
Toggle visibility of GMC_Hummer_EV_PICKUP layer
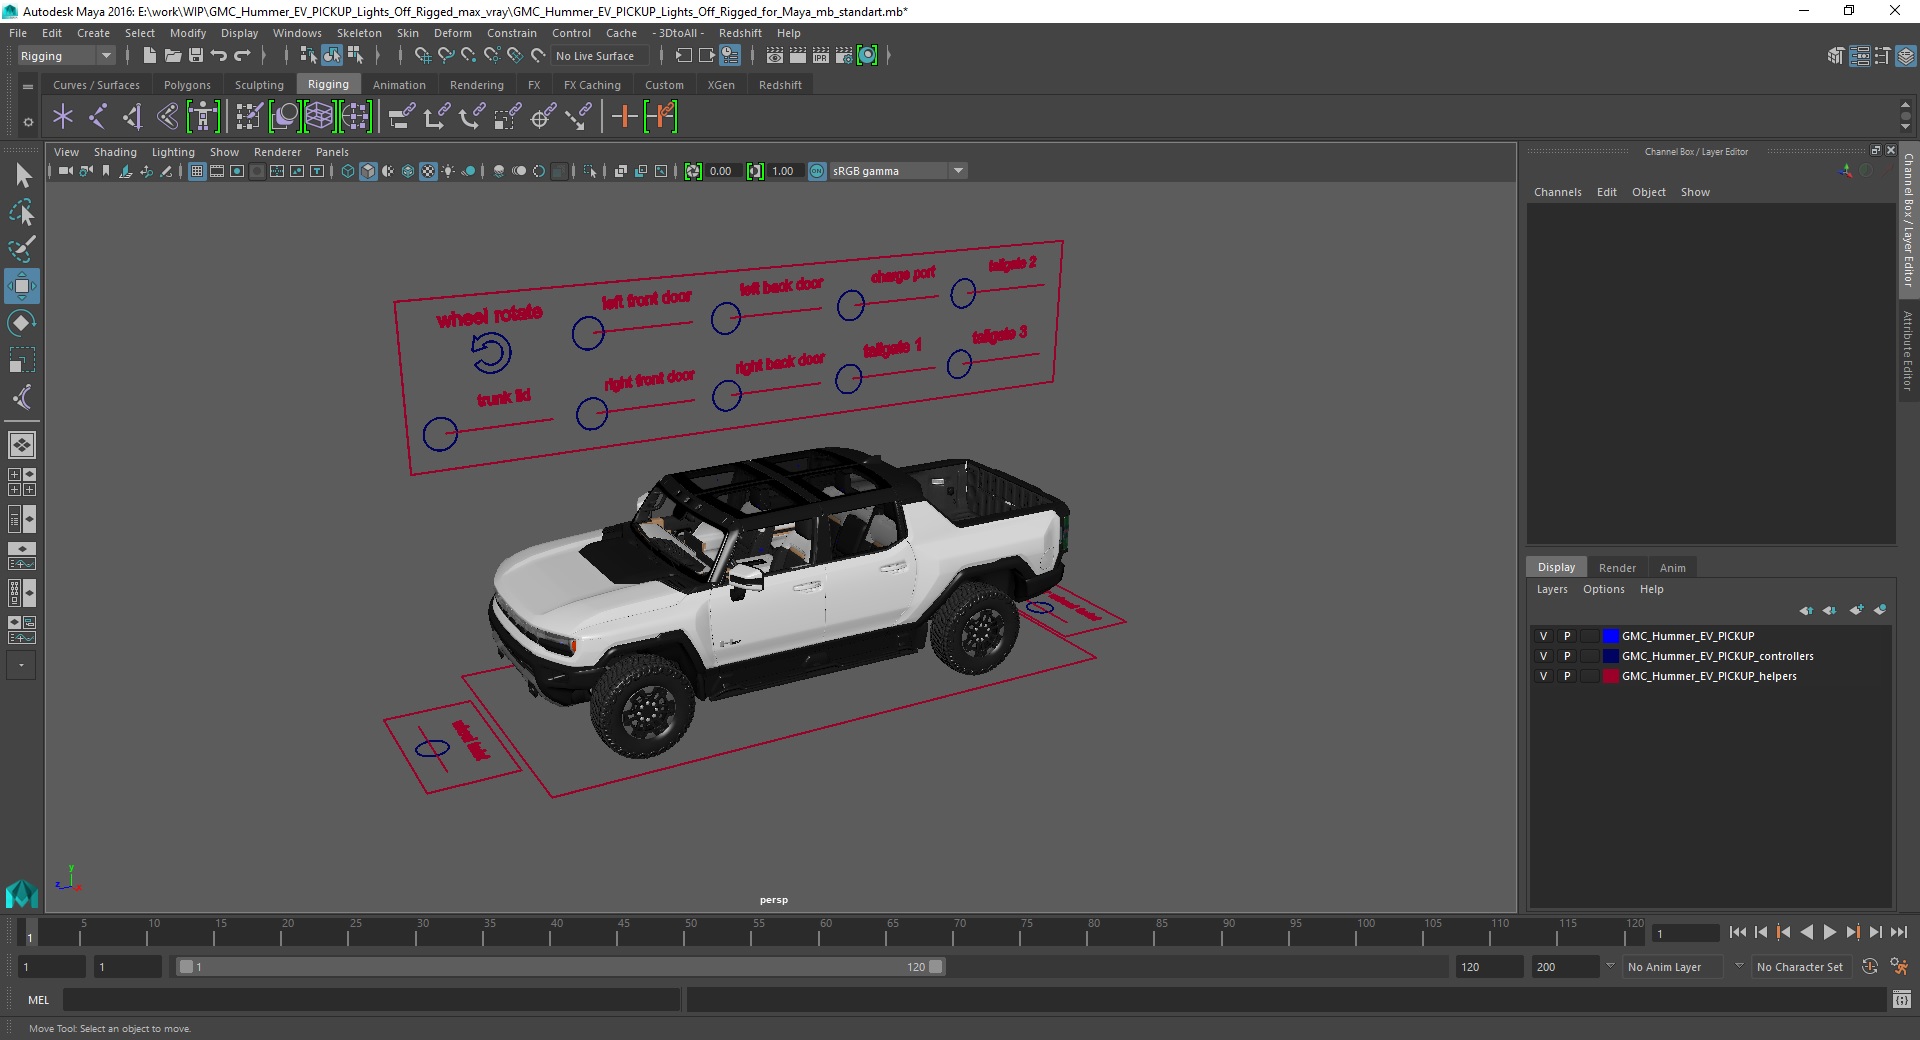point(1543,636)
